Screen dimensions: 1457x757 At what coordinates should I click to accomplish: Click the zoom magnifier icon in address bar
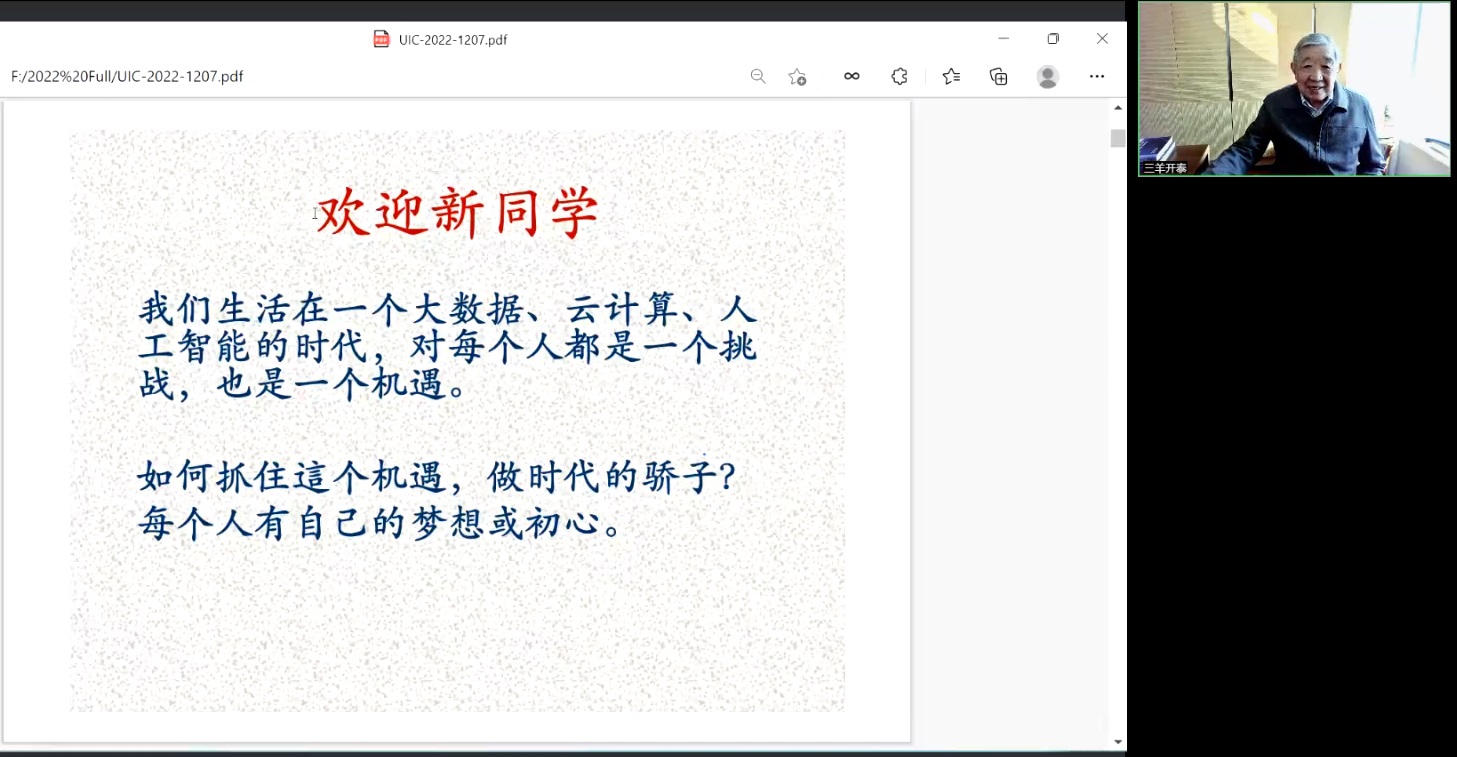tap(758, 77)
